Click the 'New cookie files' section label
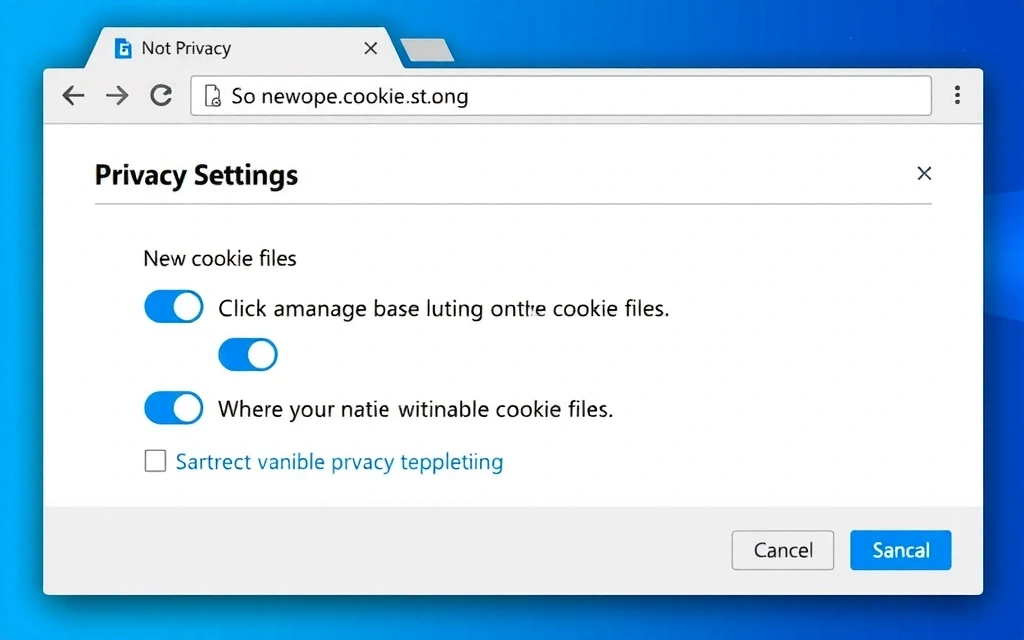The width and height of the screenshot is (1024, 640). 220,258
